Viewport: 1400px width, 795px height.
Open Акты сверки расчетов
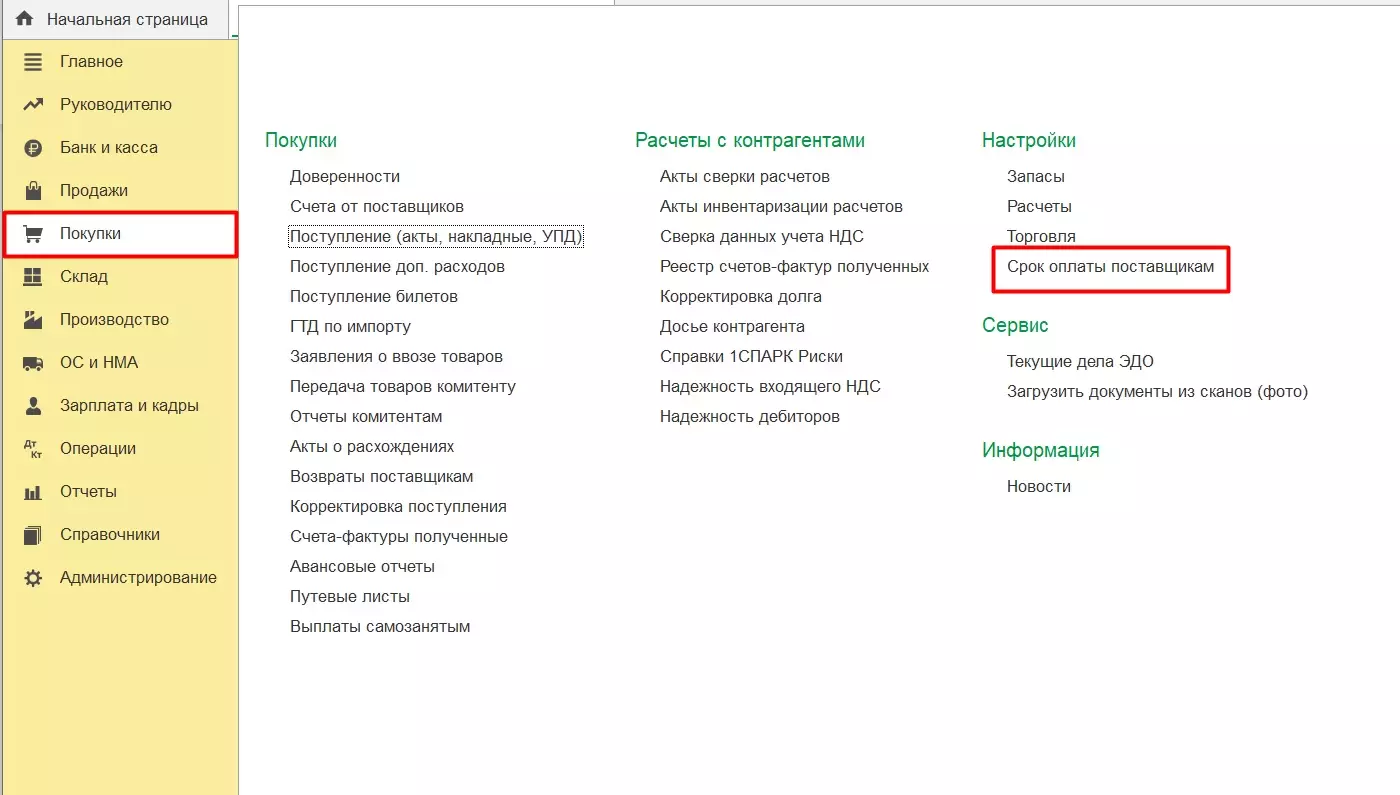click(x=744, y=177)
